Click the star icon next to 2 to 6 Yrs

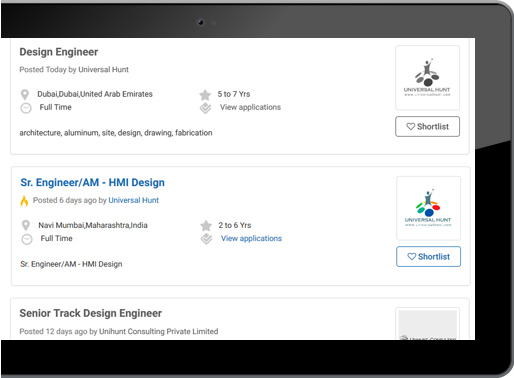pyautogui.click(x=206, y=226)
